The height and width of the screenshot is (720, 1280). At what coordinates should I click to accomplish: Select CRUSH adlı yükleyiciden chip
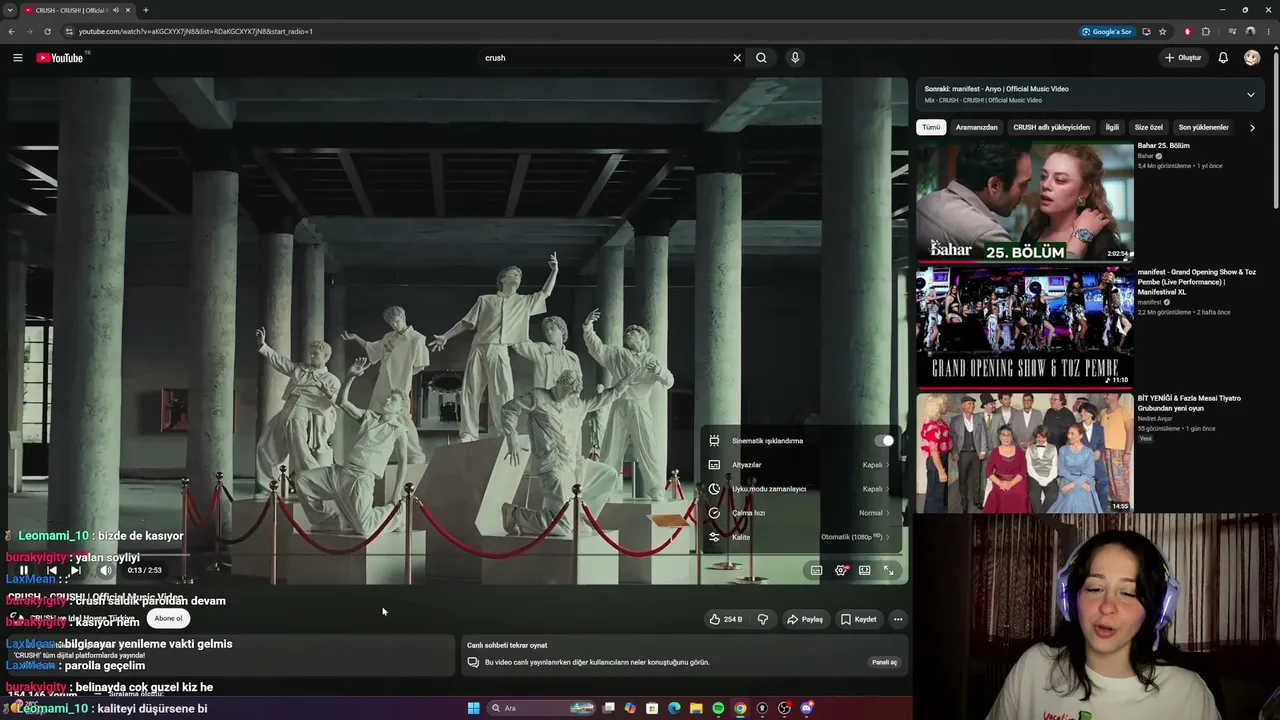click(1051, 127)
